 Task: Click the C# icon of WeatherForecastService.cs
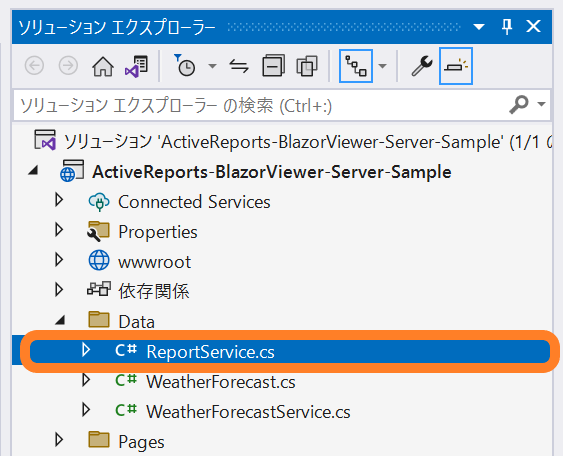(126, 410)
